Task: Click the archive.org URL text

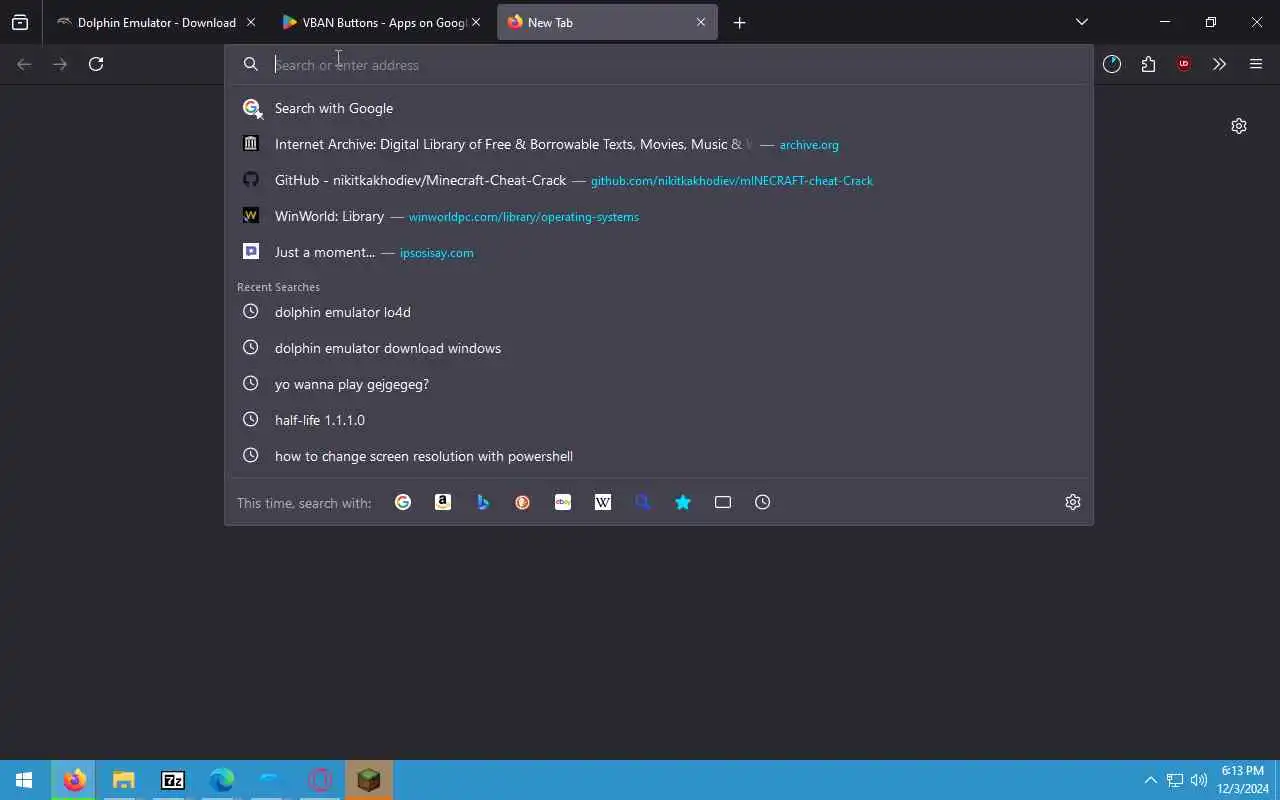Action: tap(809, 145)
